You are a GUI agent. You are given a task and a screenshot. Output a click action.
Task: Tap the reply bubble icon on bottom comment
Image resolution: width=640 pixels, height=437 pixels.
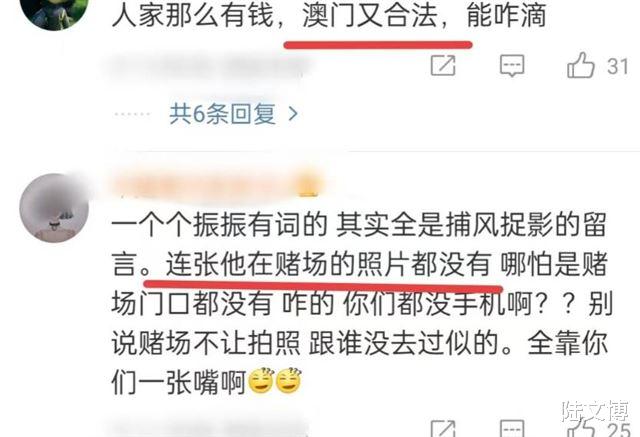(x=512, y=428)
